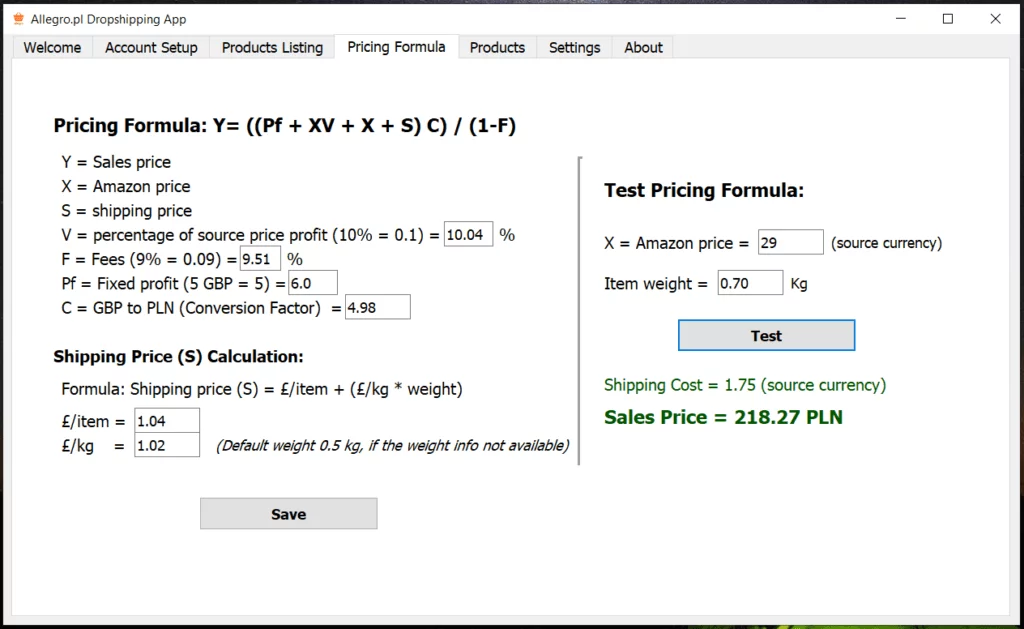Screen dimensions: 1024x629
Task: Open the Products Listing tab
Action: 272,48
